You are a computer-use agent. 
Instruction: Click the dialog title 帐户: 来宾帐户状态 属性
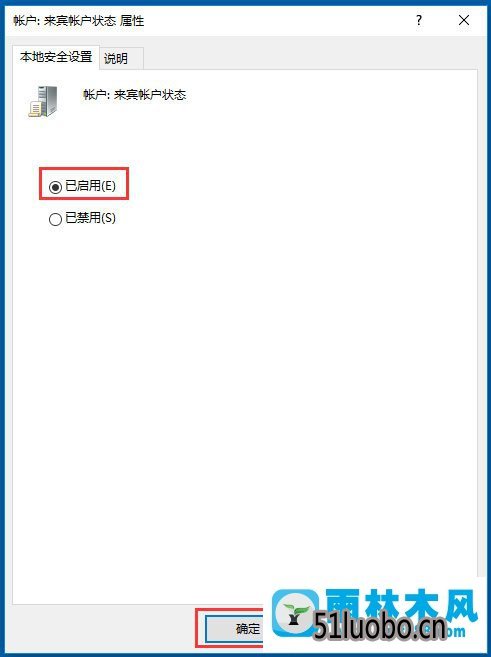(x=79, y=20)
